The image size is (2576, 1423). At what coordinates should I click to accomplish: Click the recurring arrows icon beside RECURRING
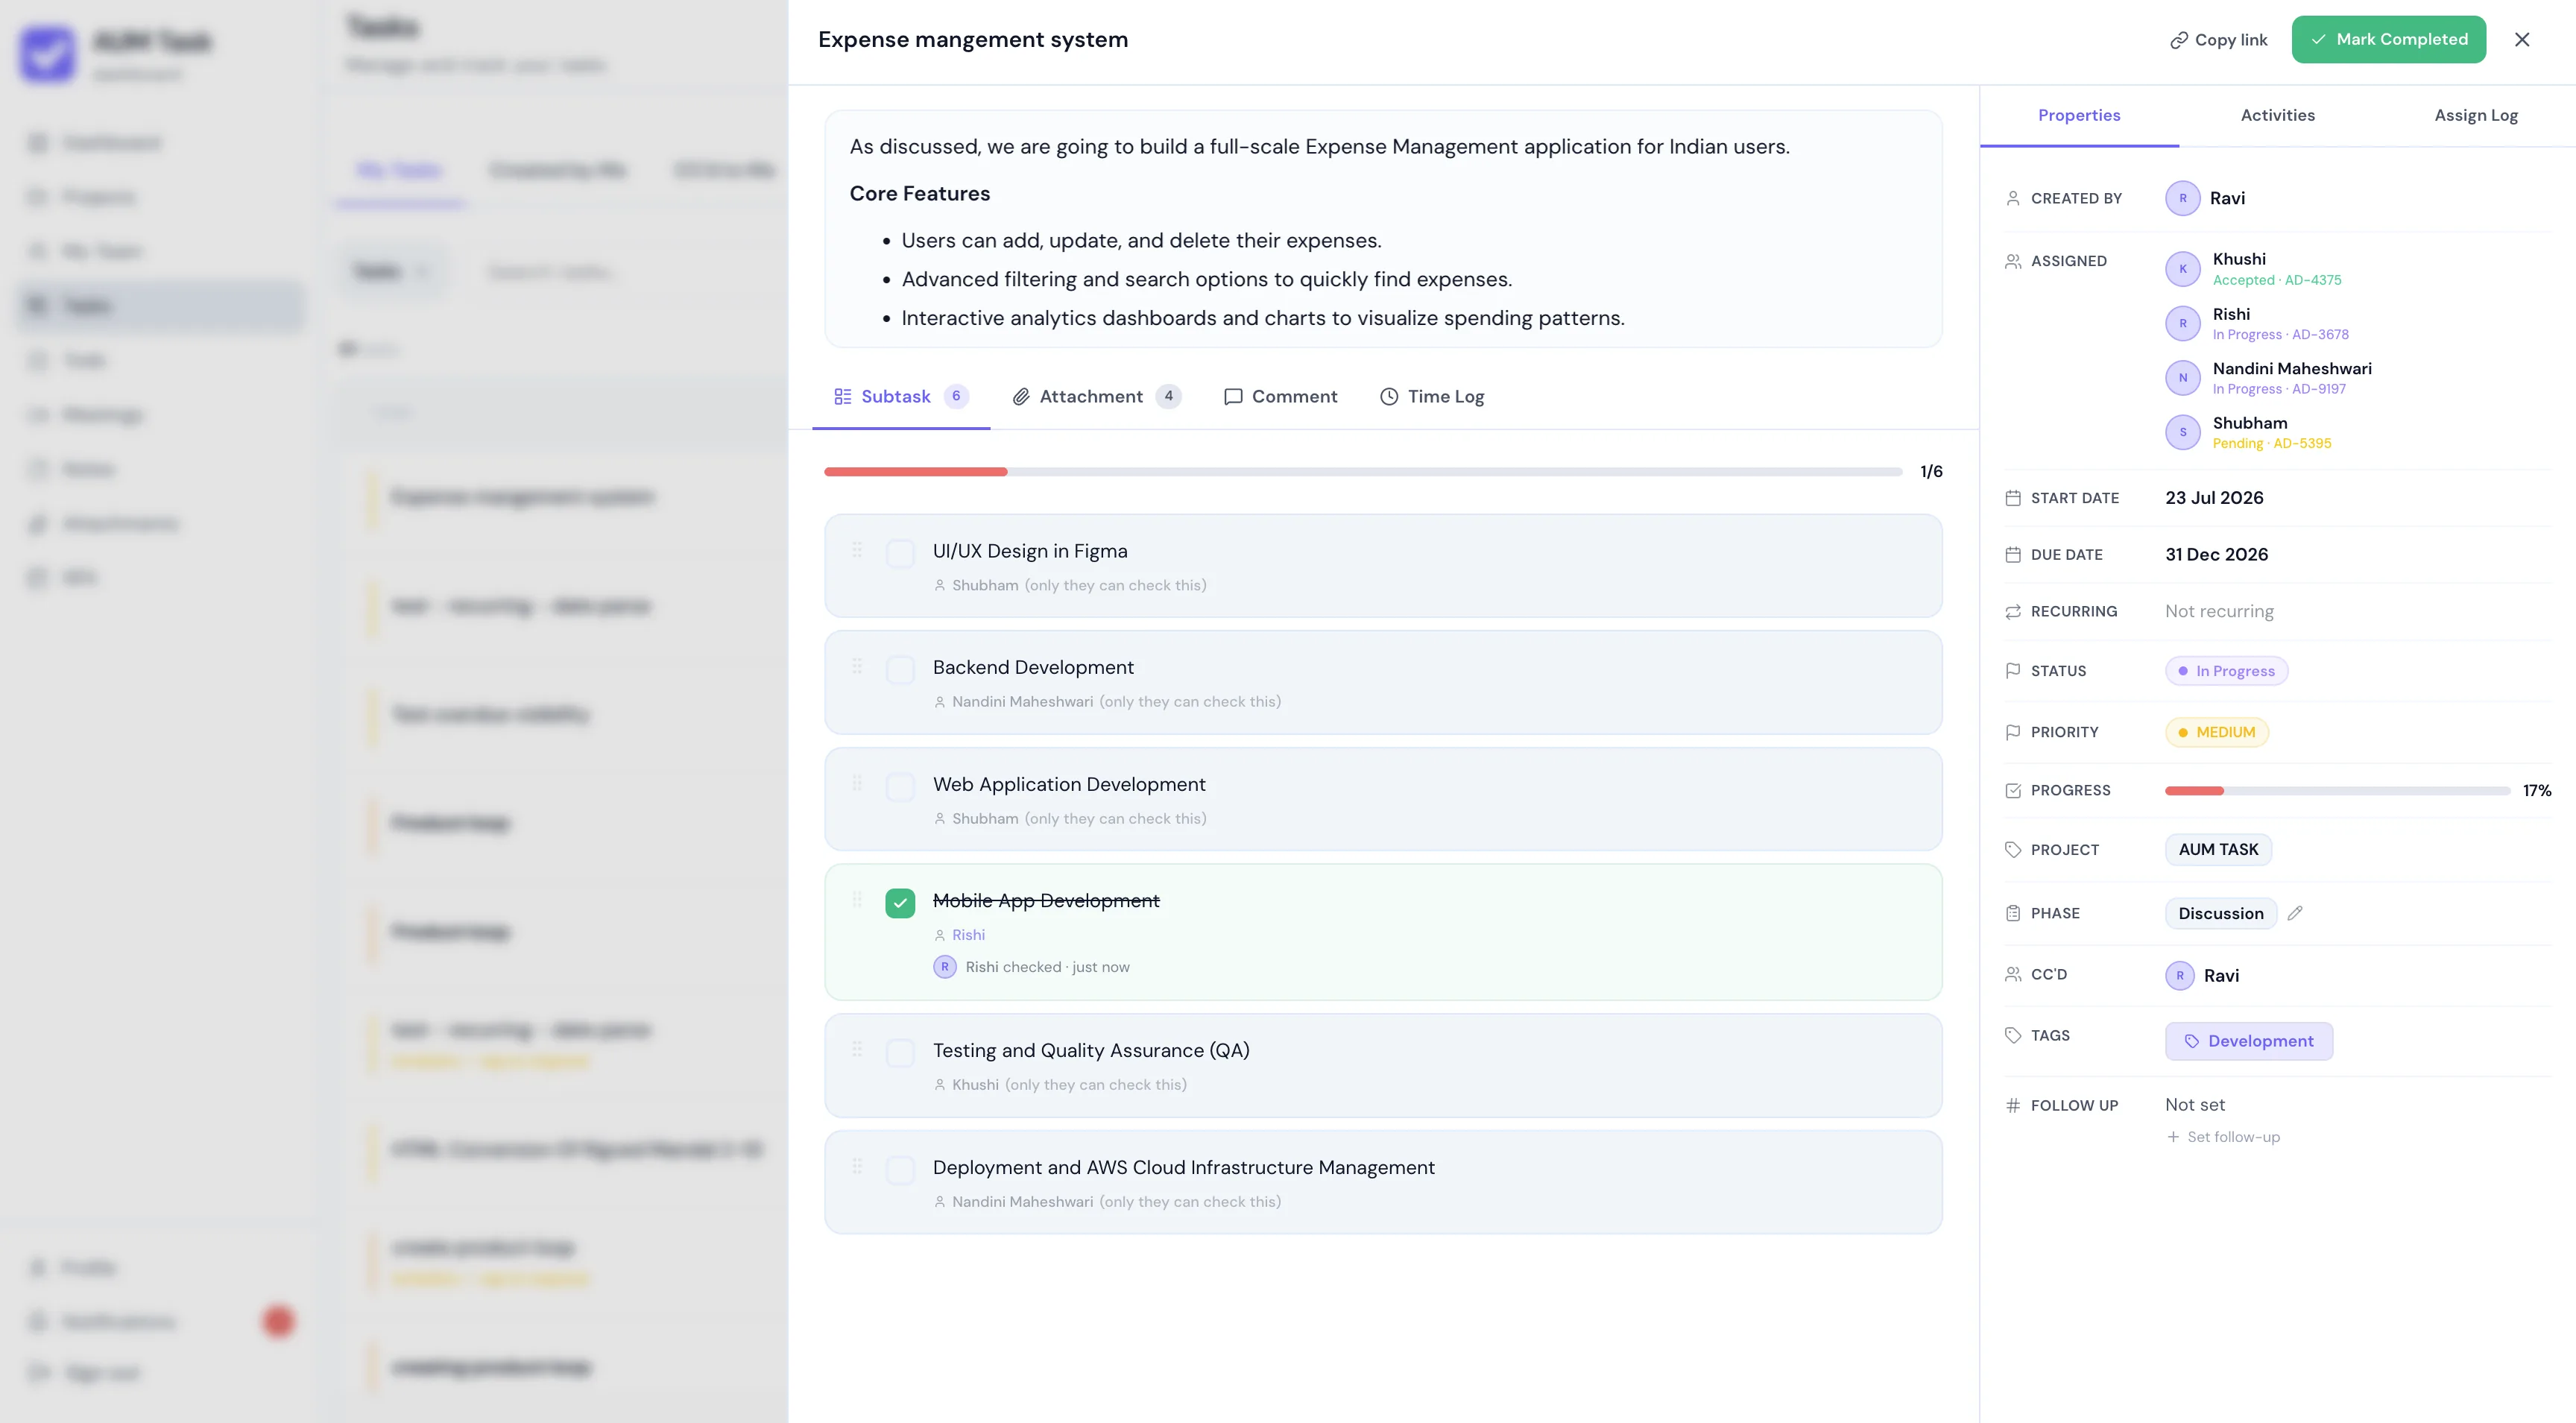(x=2013, y=611)
